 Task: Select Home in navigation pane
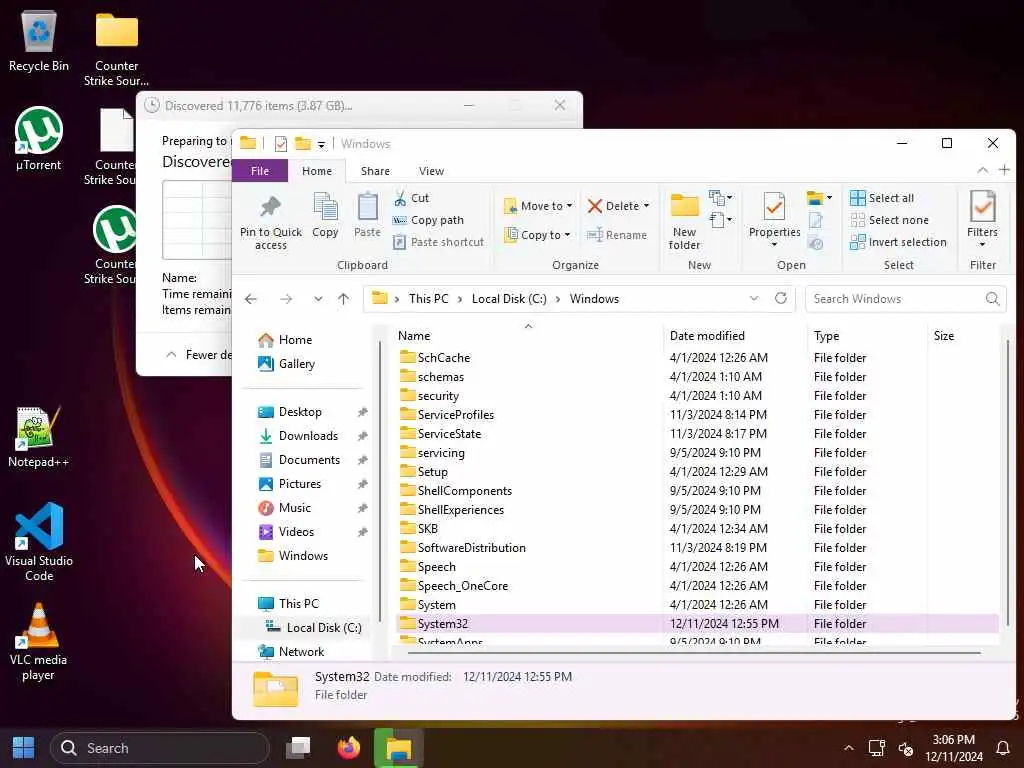pyautogui.click(x=285, y=340)
